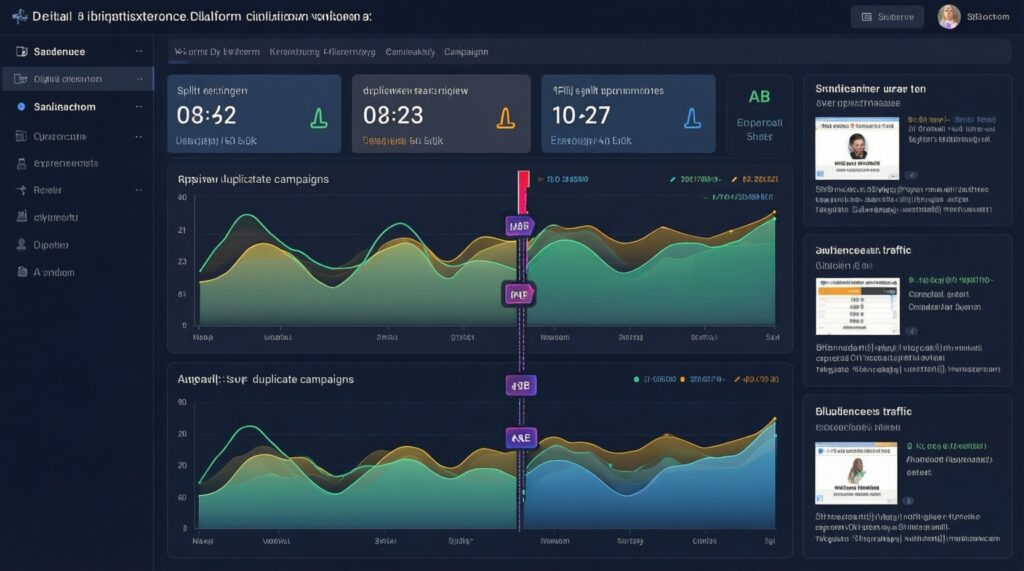Open the thumbnail in the Bludencees traffic panel
The height and width of the screenshot is (571, 1024).
[856, 471]
